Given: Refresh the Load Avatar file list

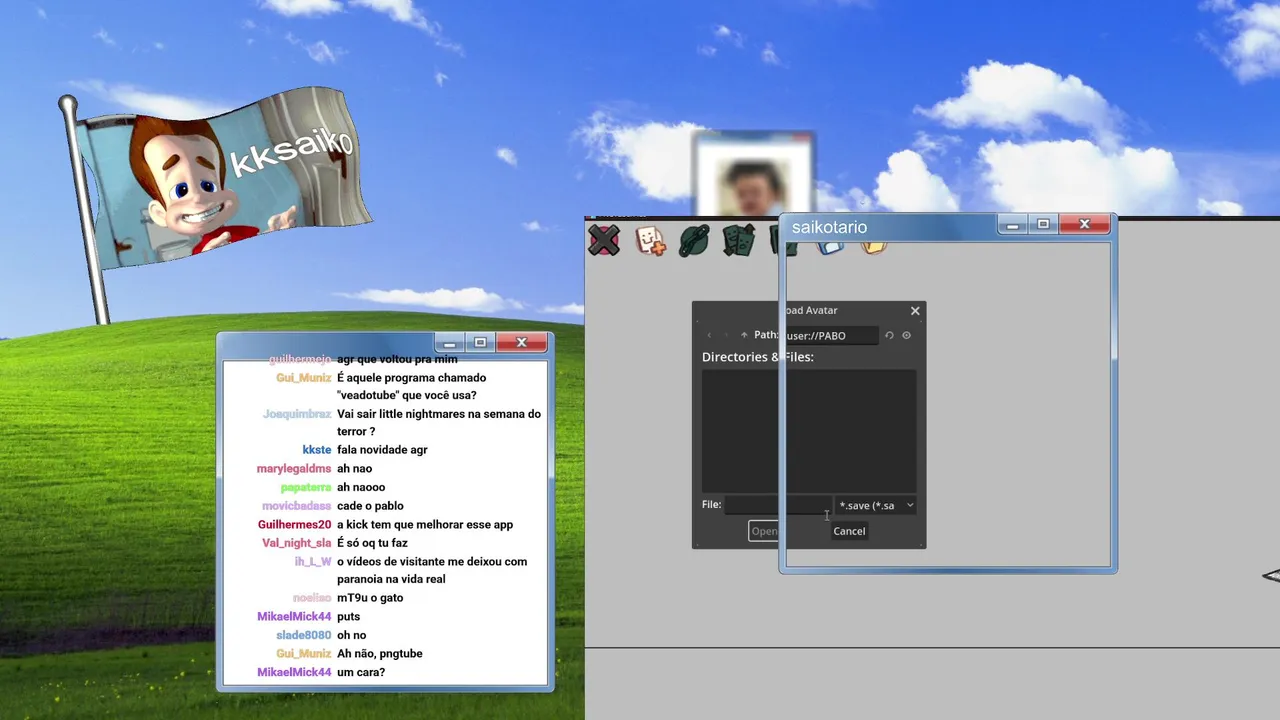Looking at the screenshot, I should click(889, 335).
